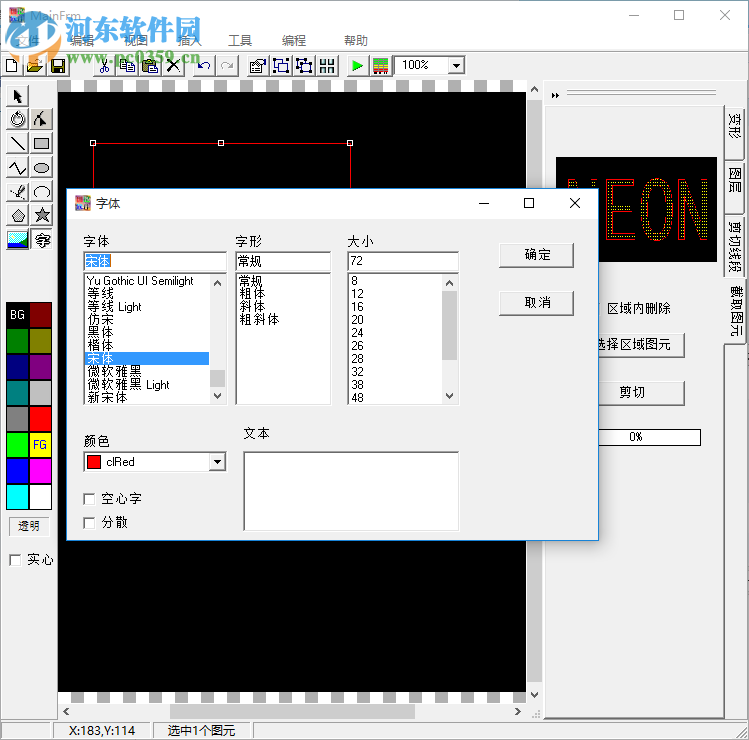Click the group objects toolbar icon

point(281,65)
